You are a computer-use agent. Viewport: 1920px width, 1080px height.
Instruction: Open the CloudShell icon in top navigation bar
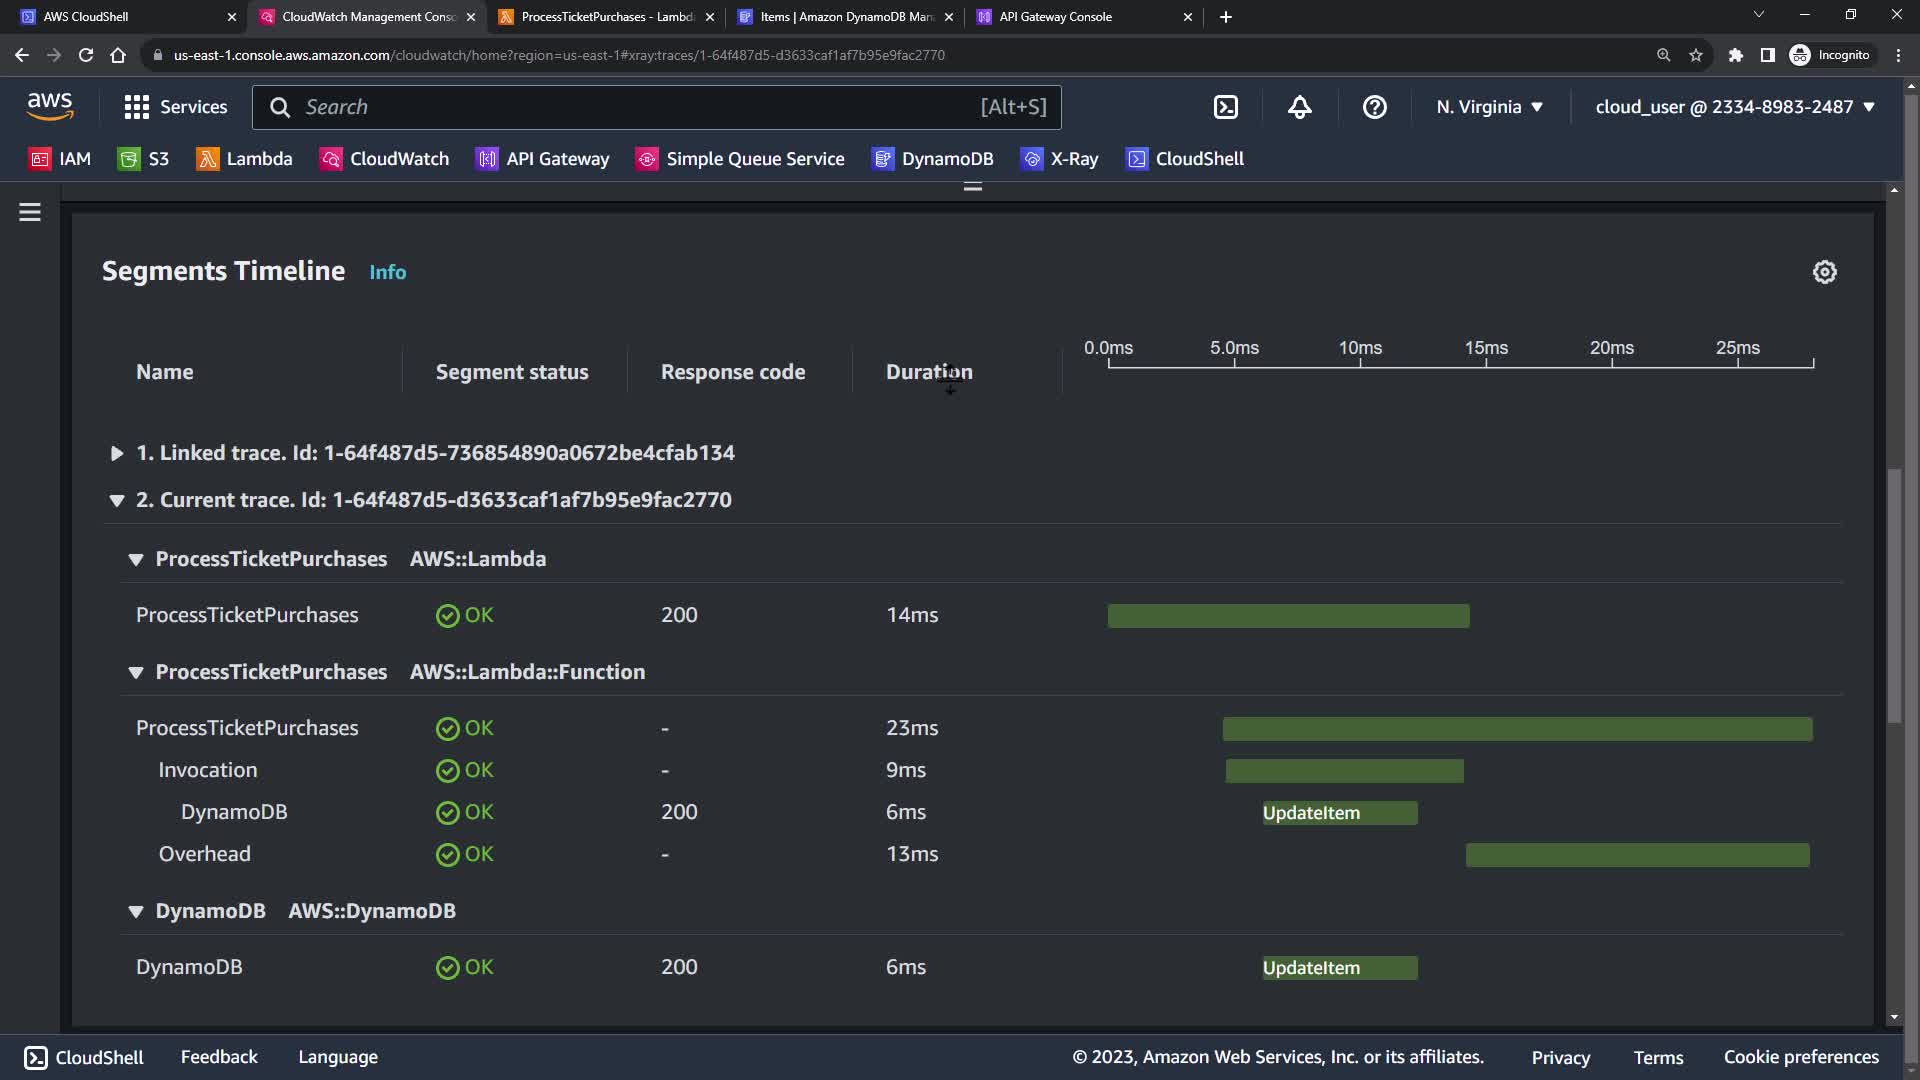[x=1225, y=107]
